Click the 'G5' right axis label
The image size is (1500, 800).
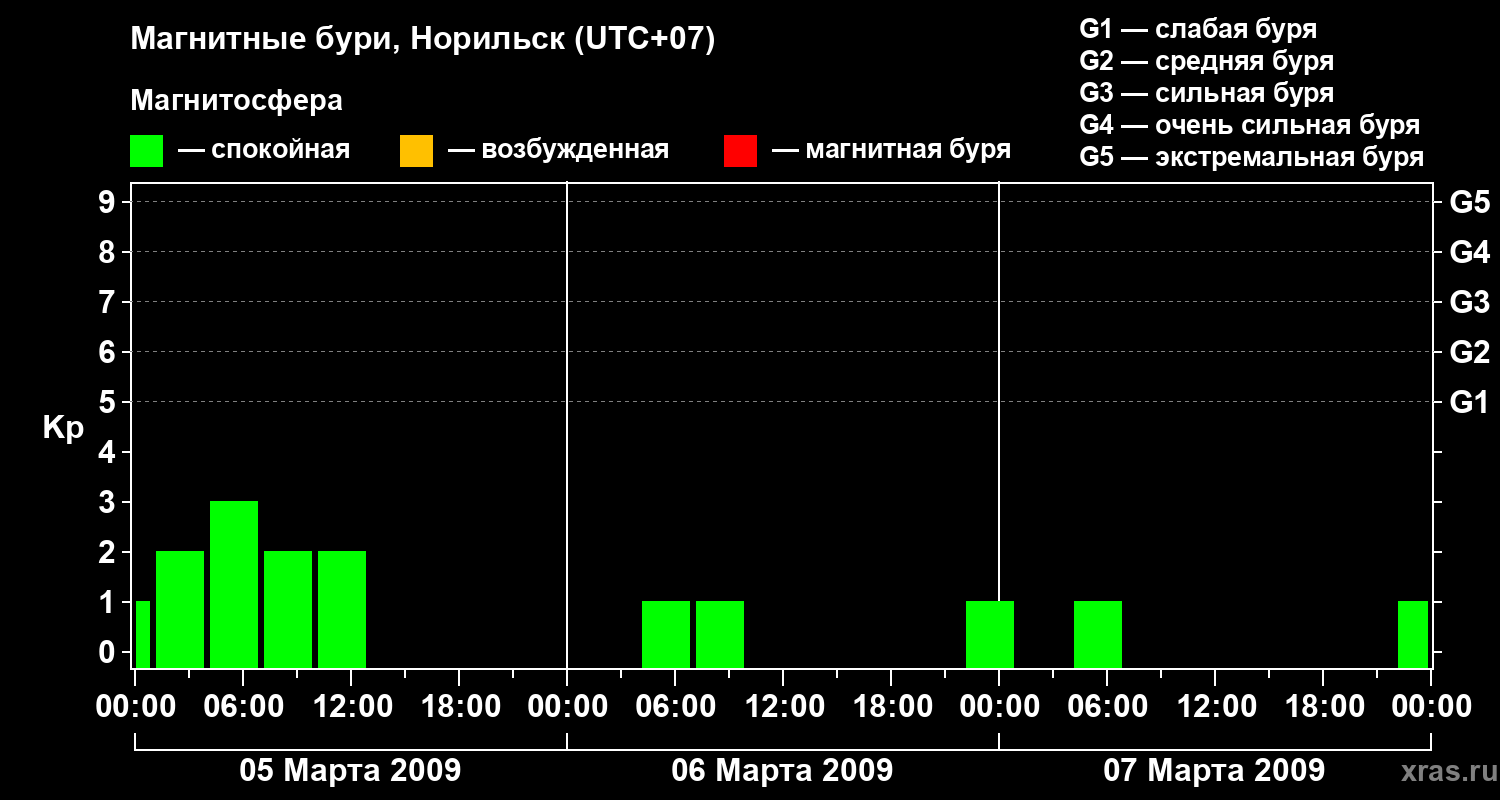(1469, 202)
